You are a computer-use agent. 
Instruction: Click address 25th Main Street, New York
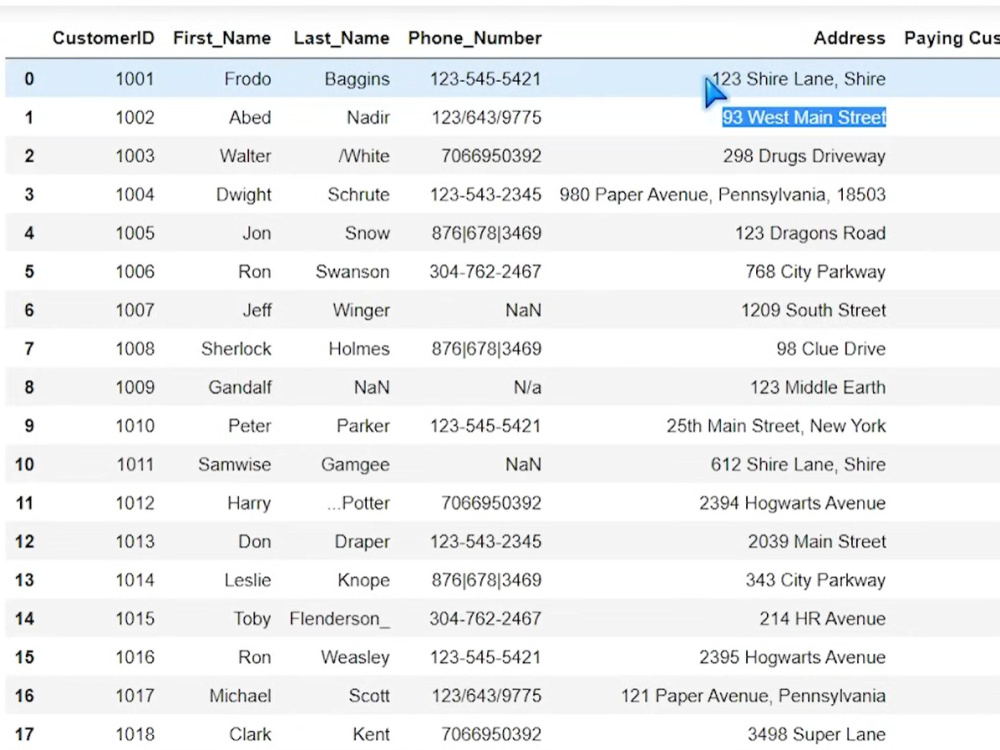coord(776,426)
